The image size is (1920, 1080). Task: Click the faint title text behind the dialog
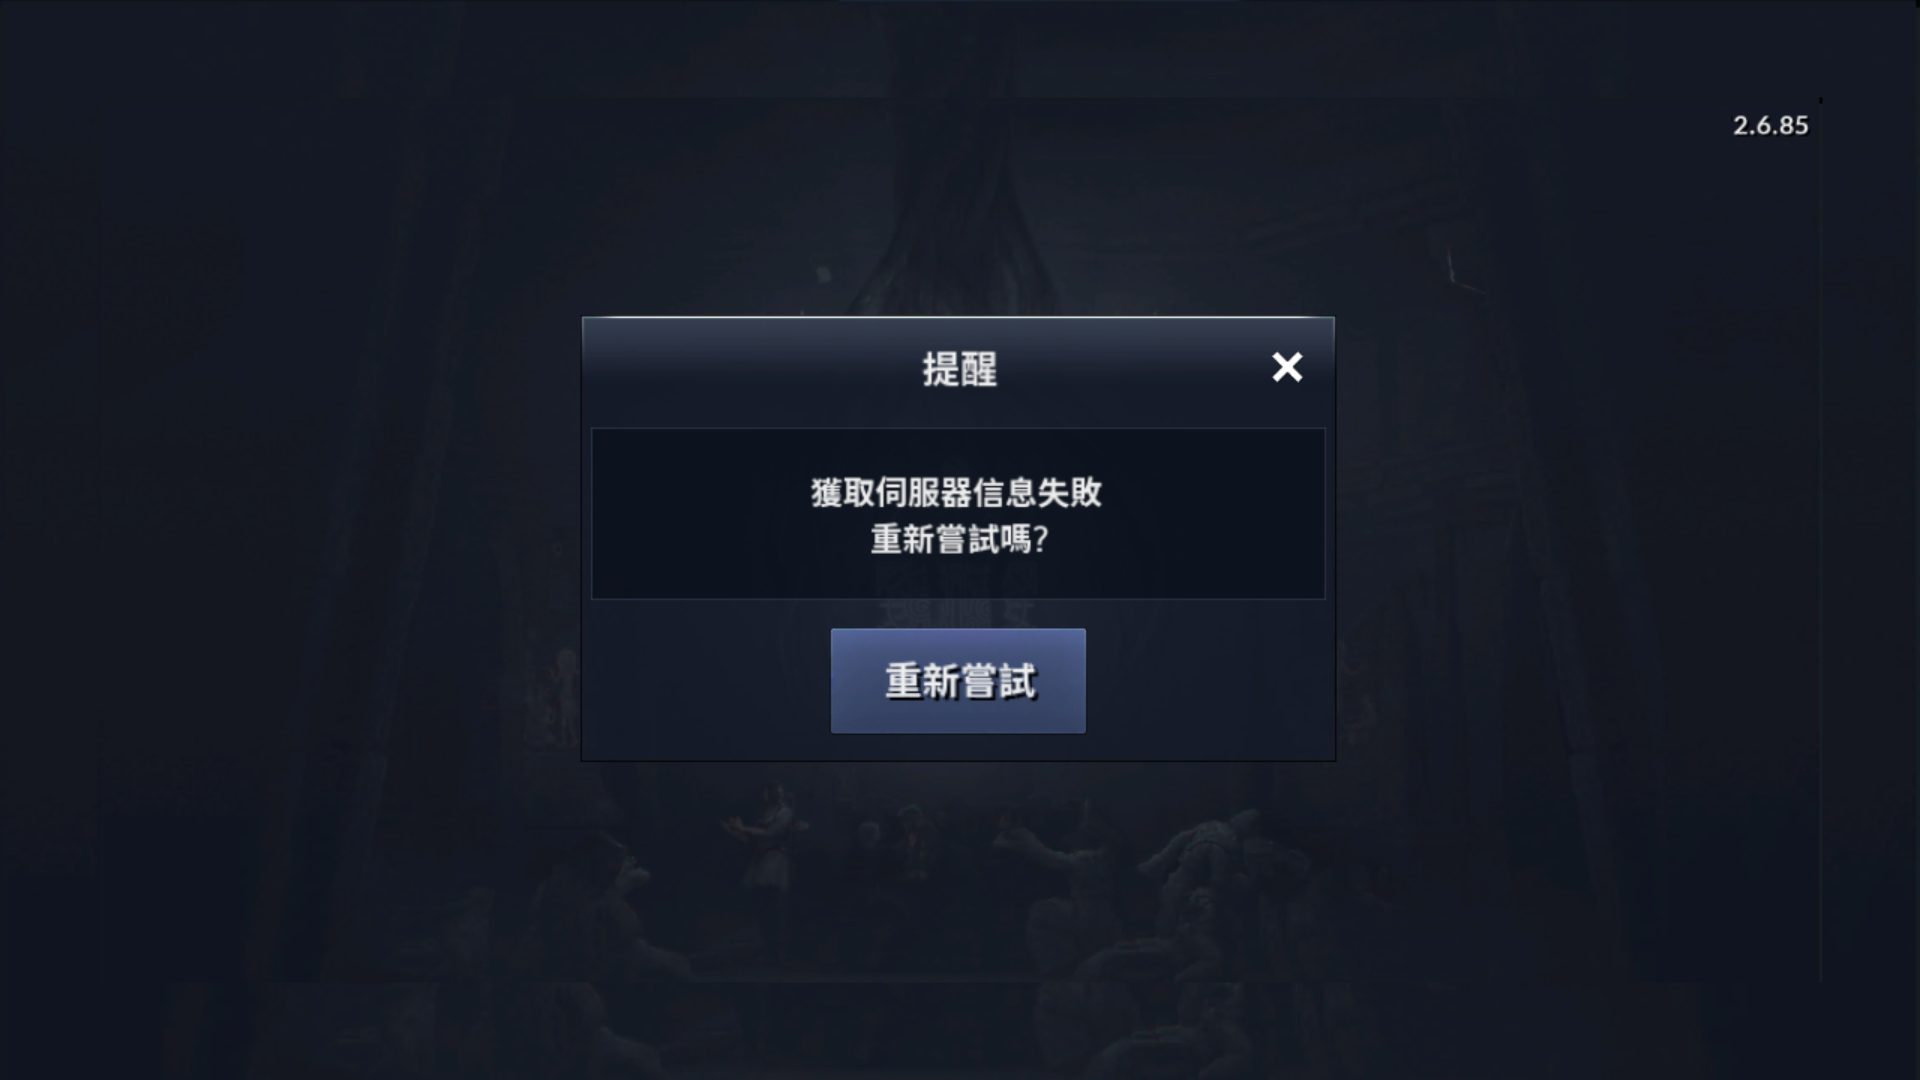pyautogui.click(x=955, y=612)
